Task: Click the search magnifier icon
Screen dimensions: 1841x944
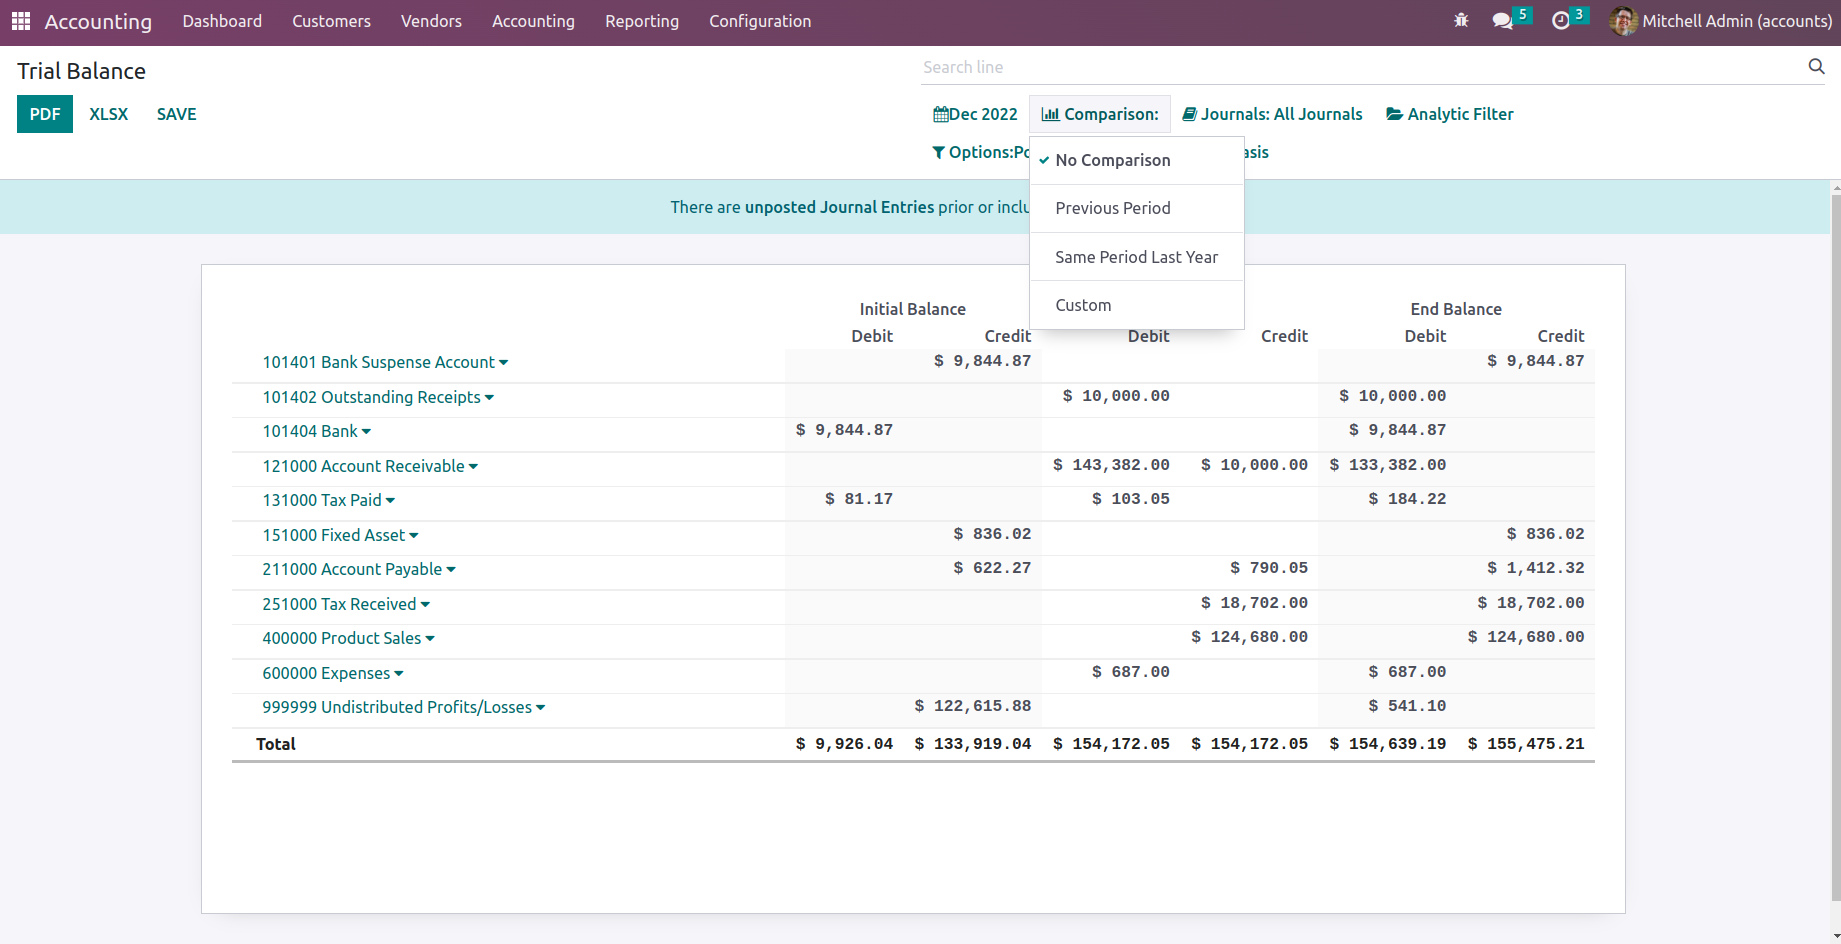Action: point(1816,66)
